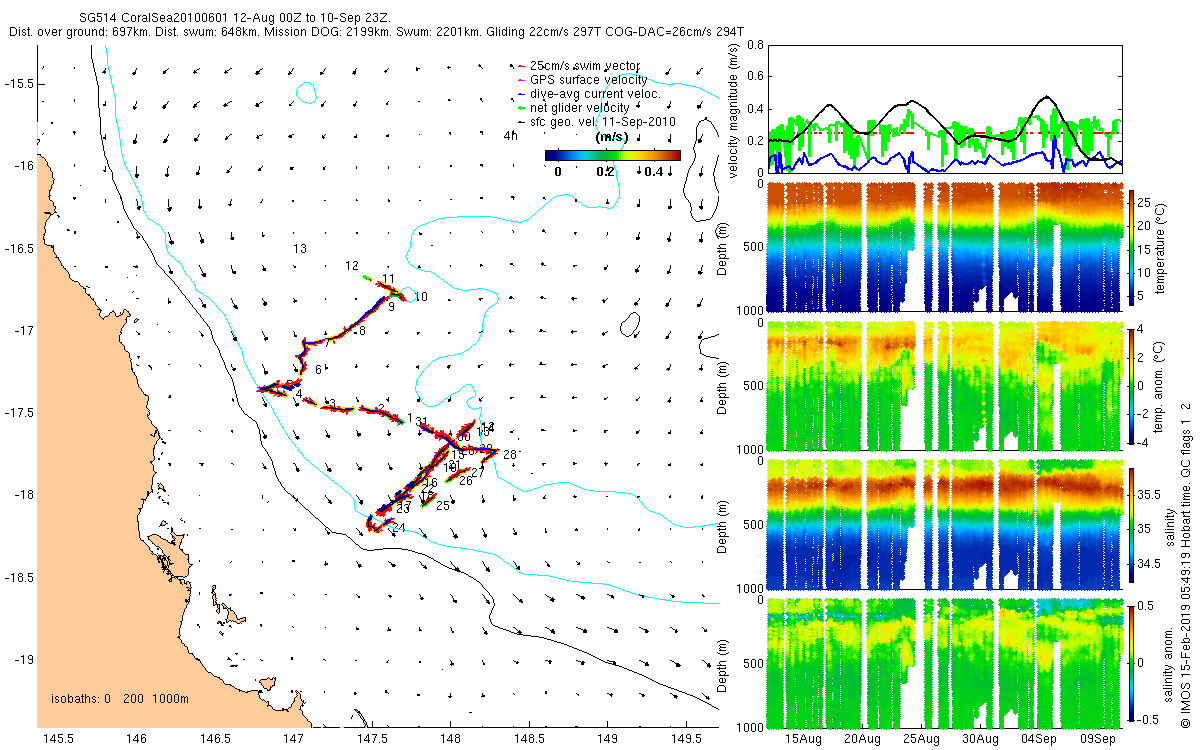Screen dimensions: 1200x750
Task: Click the temperature depth-section panel
Action: click(945, 248)
